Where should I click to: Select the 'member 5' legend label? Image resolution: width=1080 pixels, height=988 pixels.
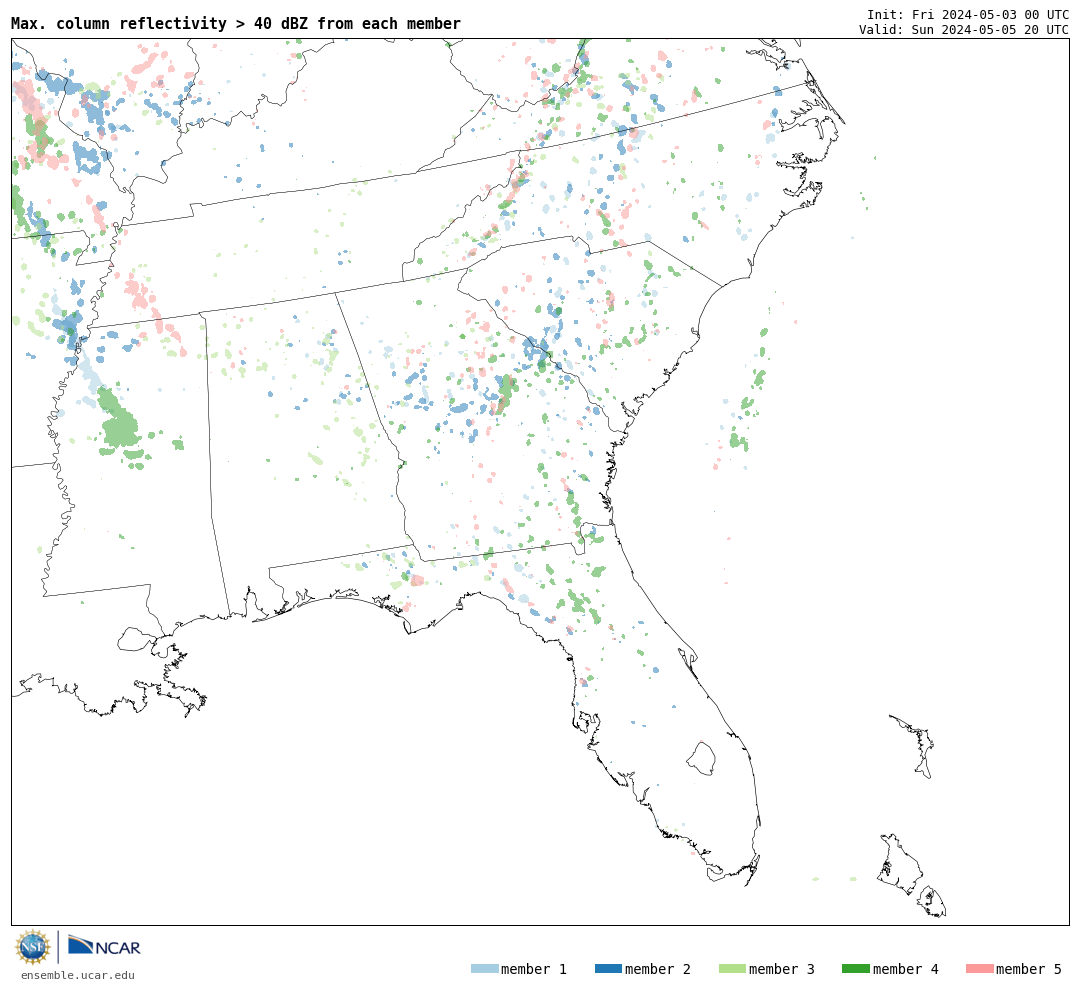pos(1029,969)
